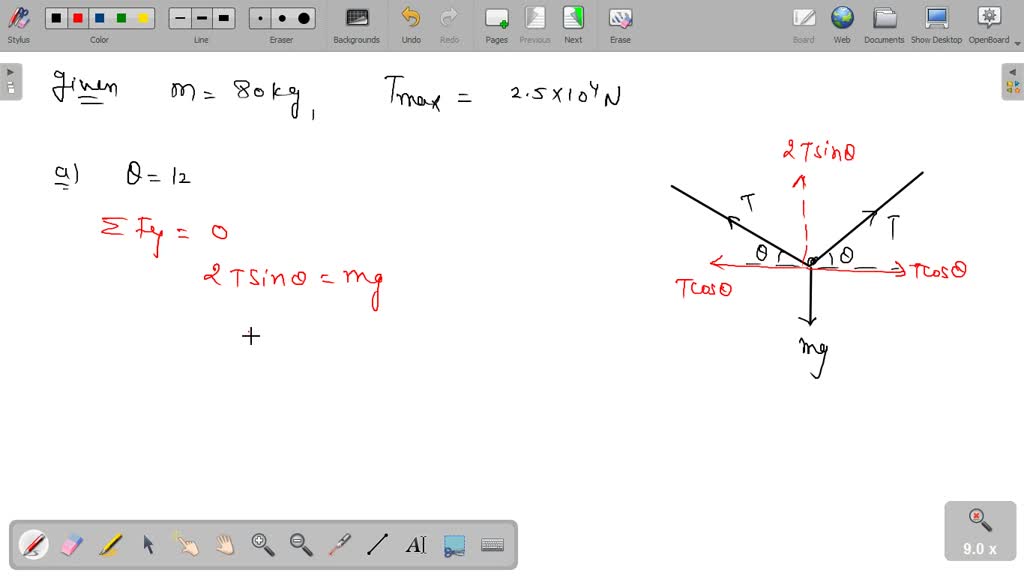This screenshot has height=576, width=1024.
Task: Choose the green color swatch
Action: [x=121, y=18]
